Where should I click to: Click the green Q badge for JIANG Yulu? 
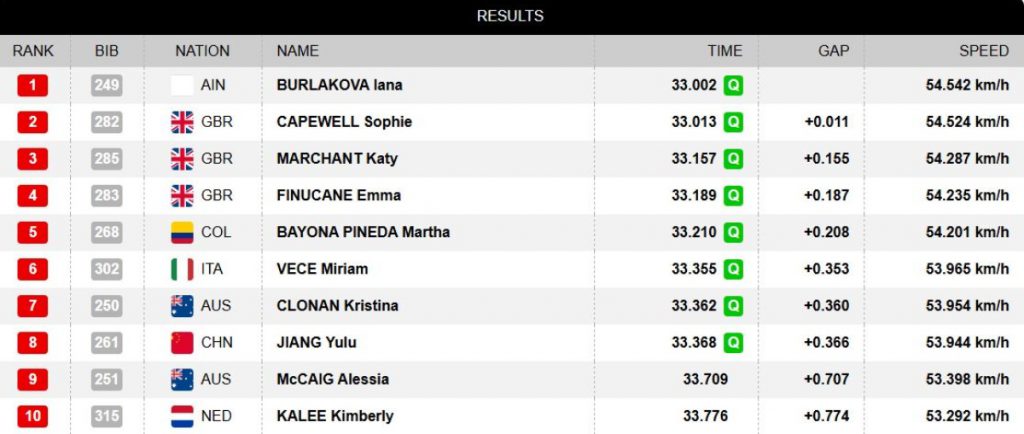coord(734,343)
